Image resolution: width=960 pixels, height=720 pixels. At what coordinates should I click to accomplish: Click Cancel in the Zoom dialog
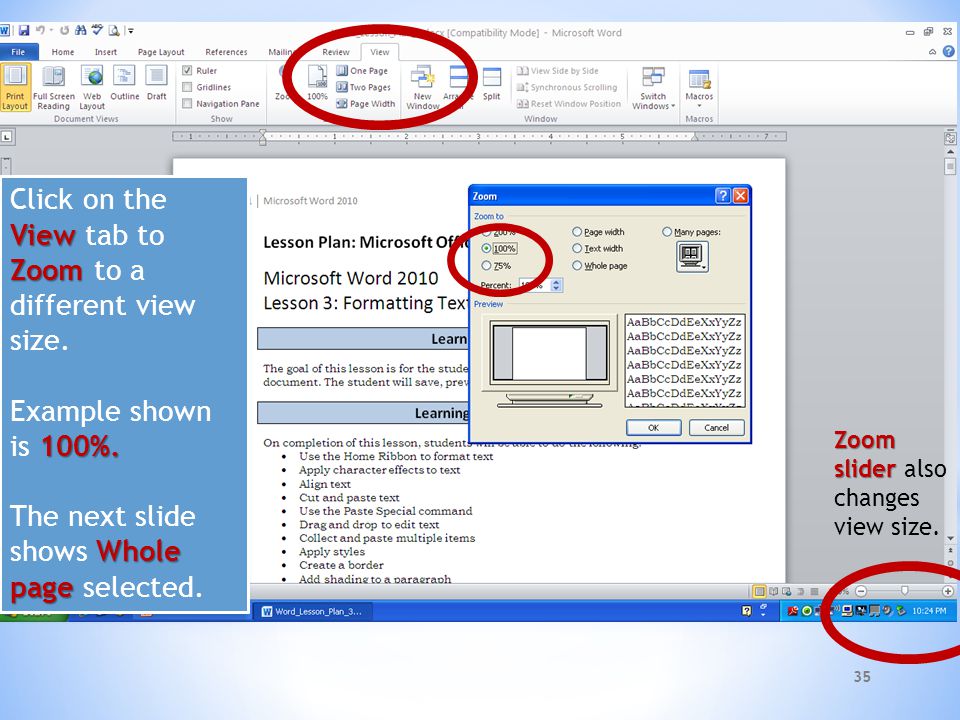point(716,427)
